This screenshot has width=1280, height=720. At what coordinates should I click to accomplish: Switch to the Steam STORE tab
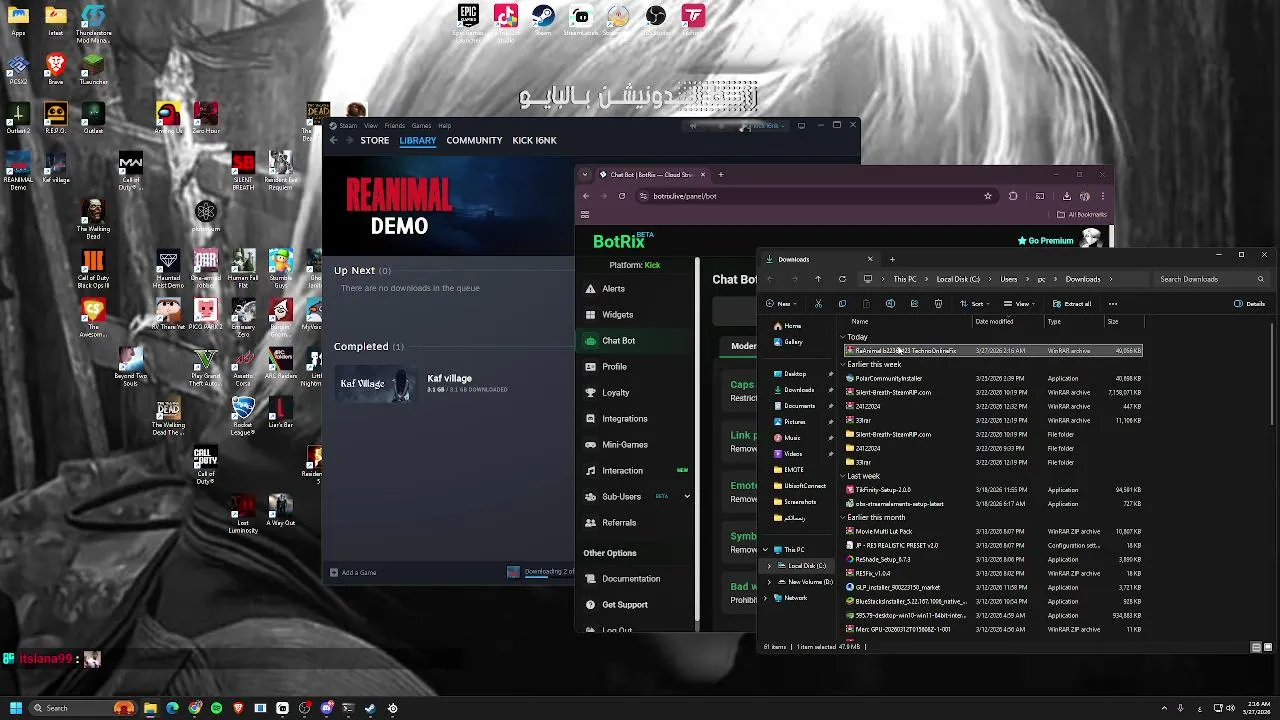[375, 140]
